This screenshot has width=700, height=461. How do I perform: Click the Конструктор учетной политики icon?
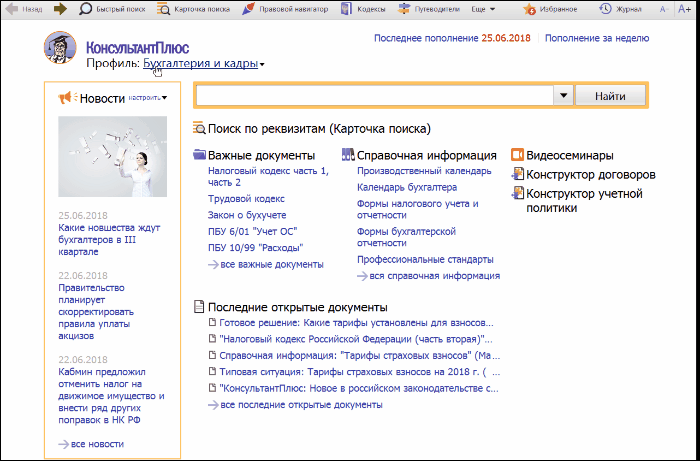pos(517,193)
